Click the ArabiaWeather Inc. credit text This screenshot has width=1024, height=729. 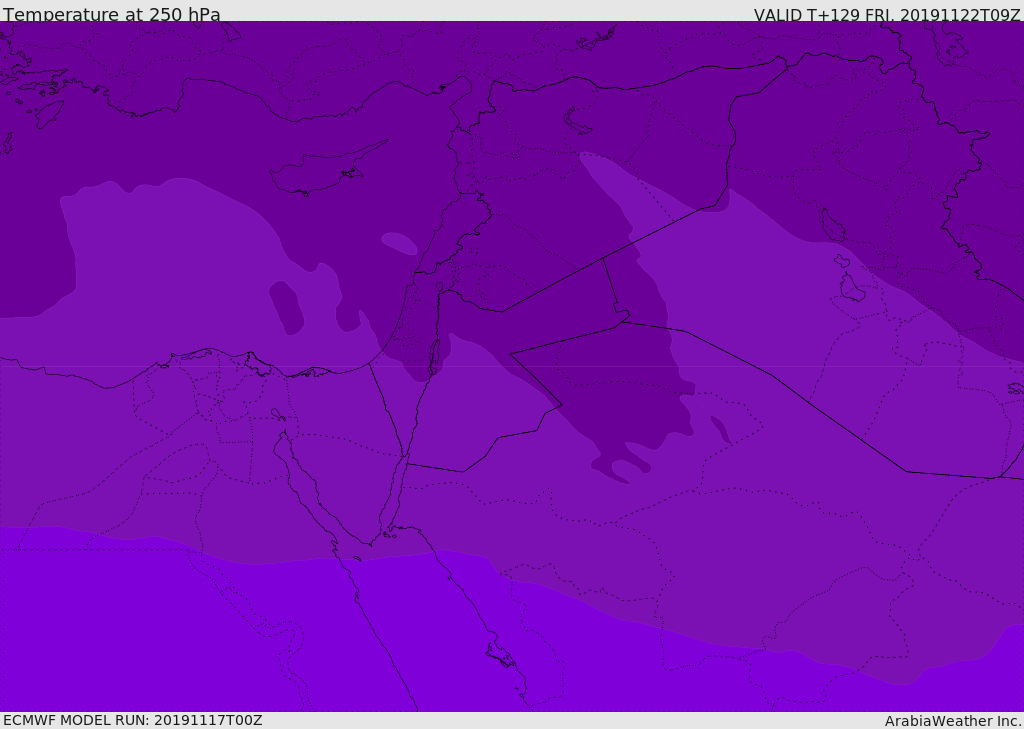pos(953,721)
